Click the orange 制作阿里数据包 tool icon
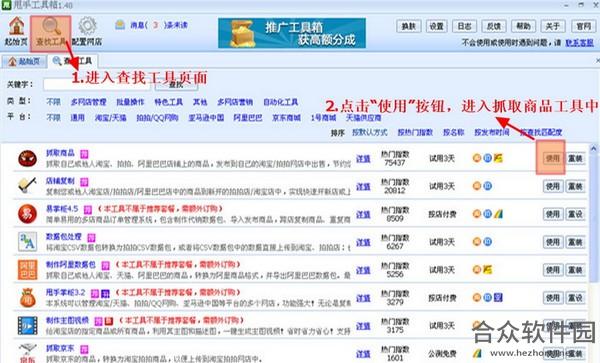 point(27,270)
